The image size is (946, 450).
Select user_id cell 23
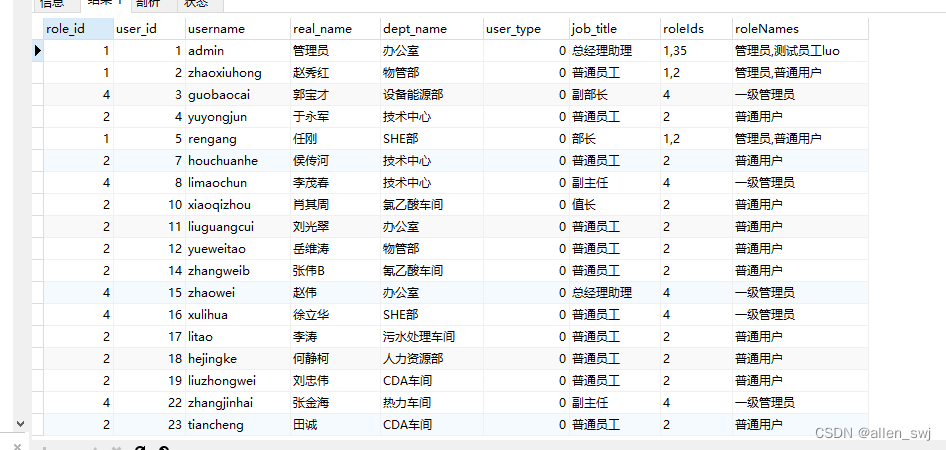point(149,425)
